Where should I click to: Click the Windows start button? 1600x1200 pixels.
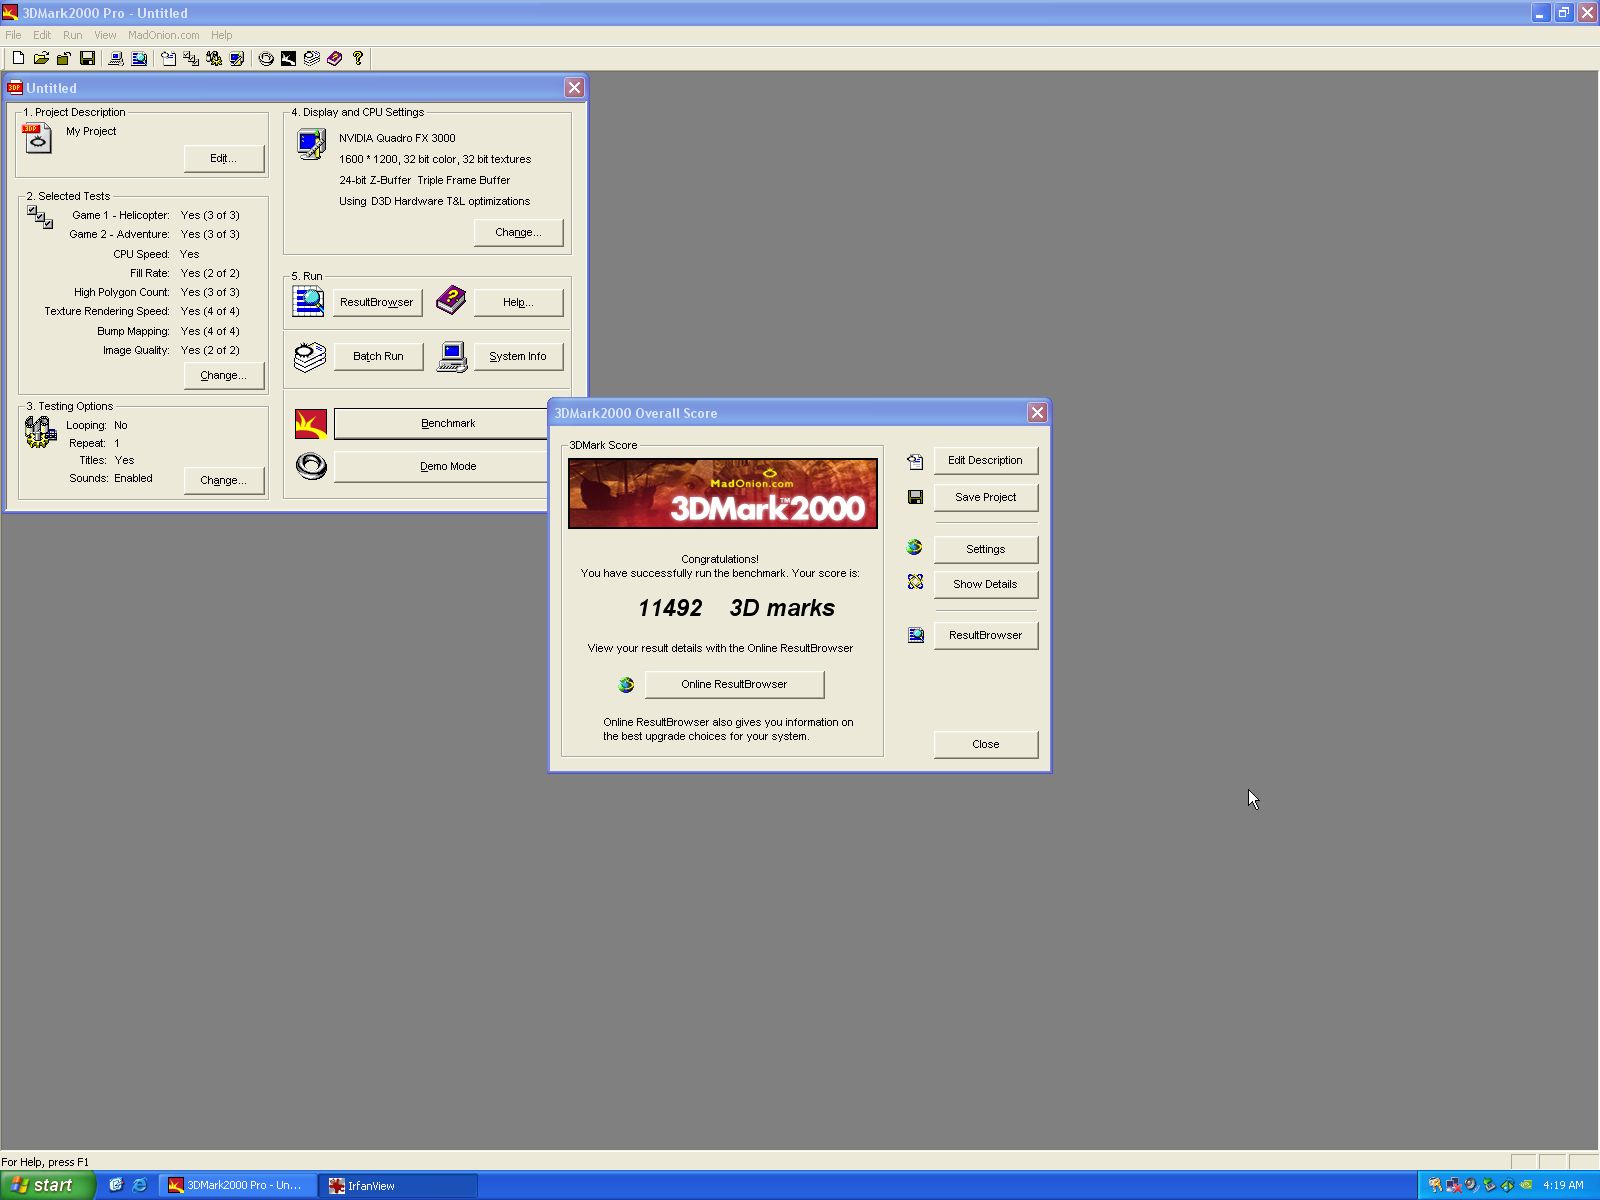47,1185
